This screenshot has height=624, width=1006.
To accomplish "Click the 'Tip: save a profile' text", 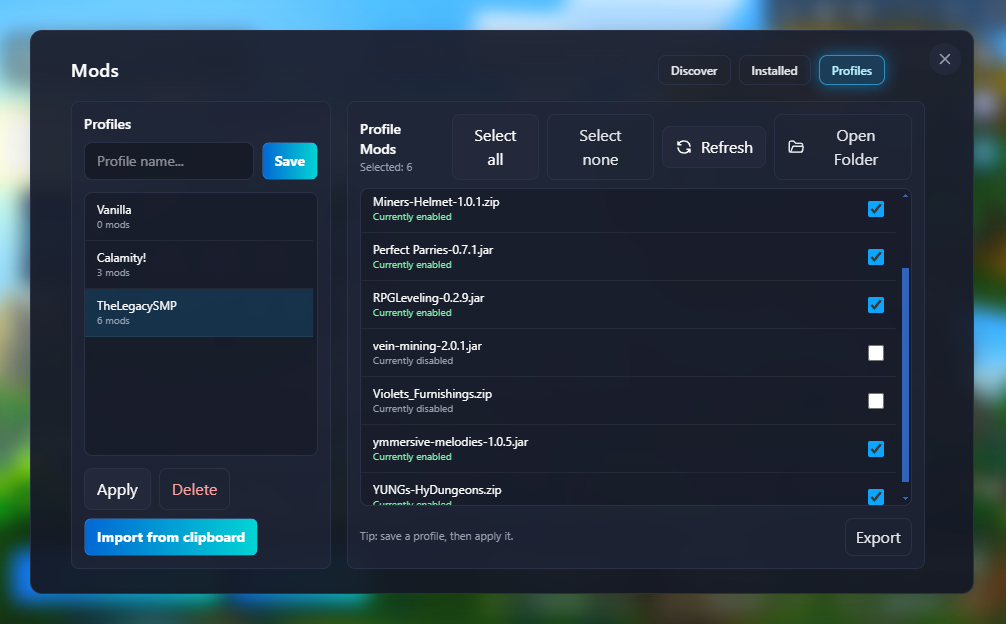I will point(436,536).
